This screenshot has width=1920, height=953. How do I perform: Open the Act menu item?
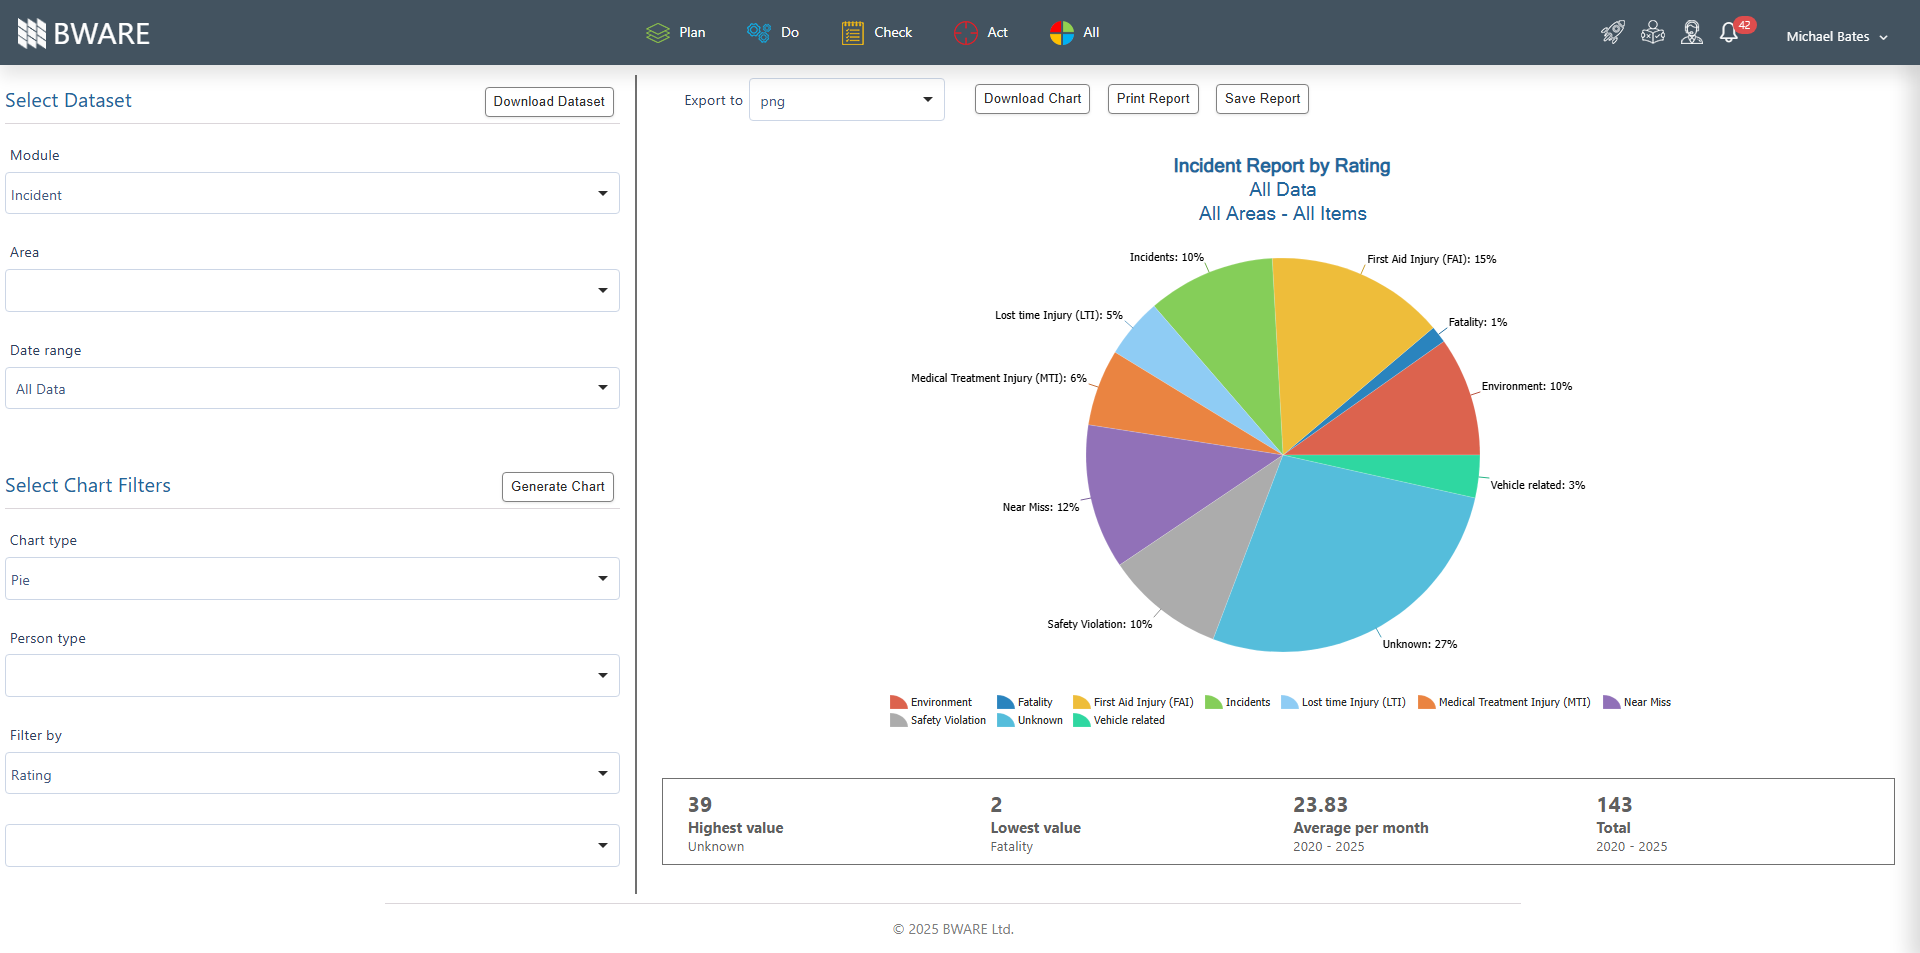pos(981,33)
